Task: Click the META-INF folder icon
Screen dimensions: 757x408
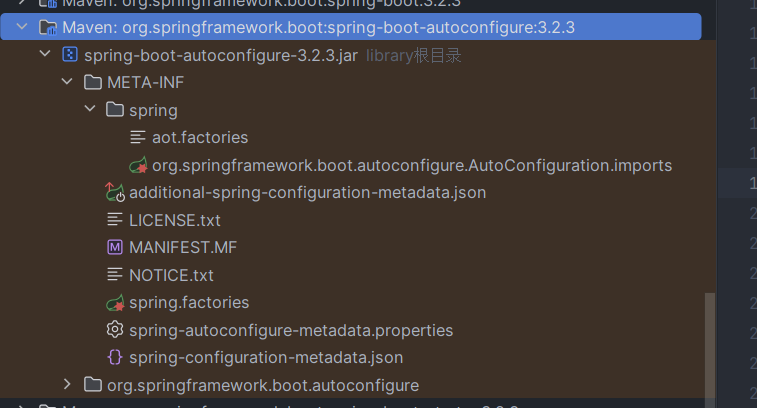Action: 93,82
